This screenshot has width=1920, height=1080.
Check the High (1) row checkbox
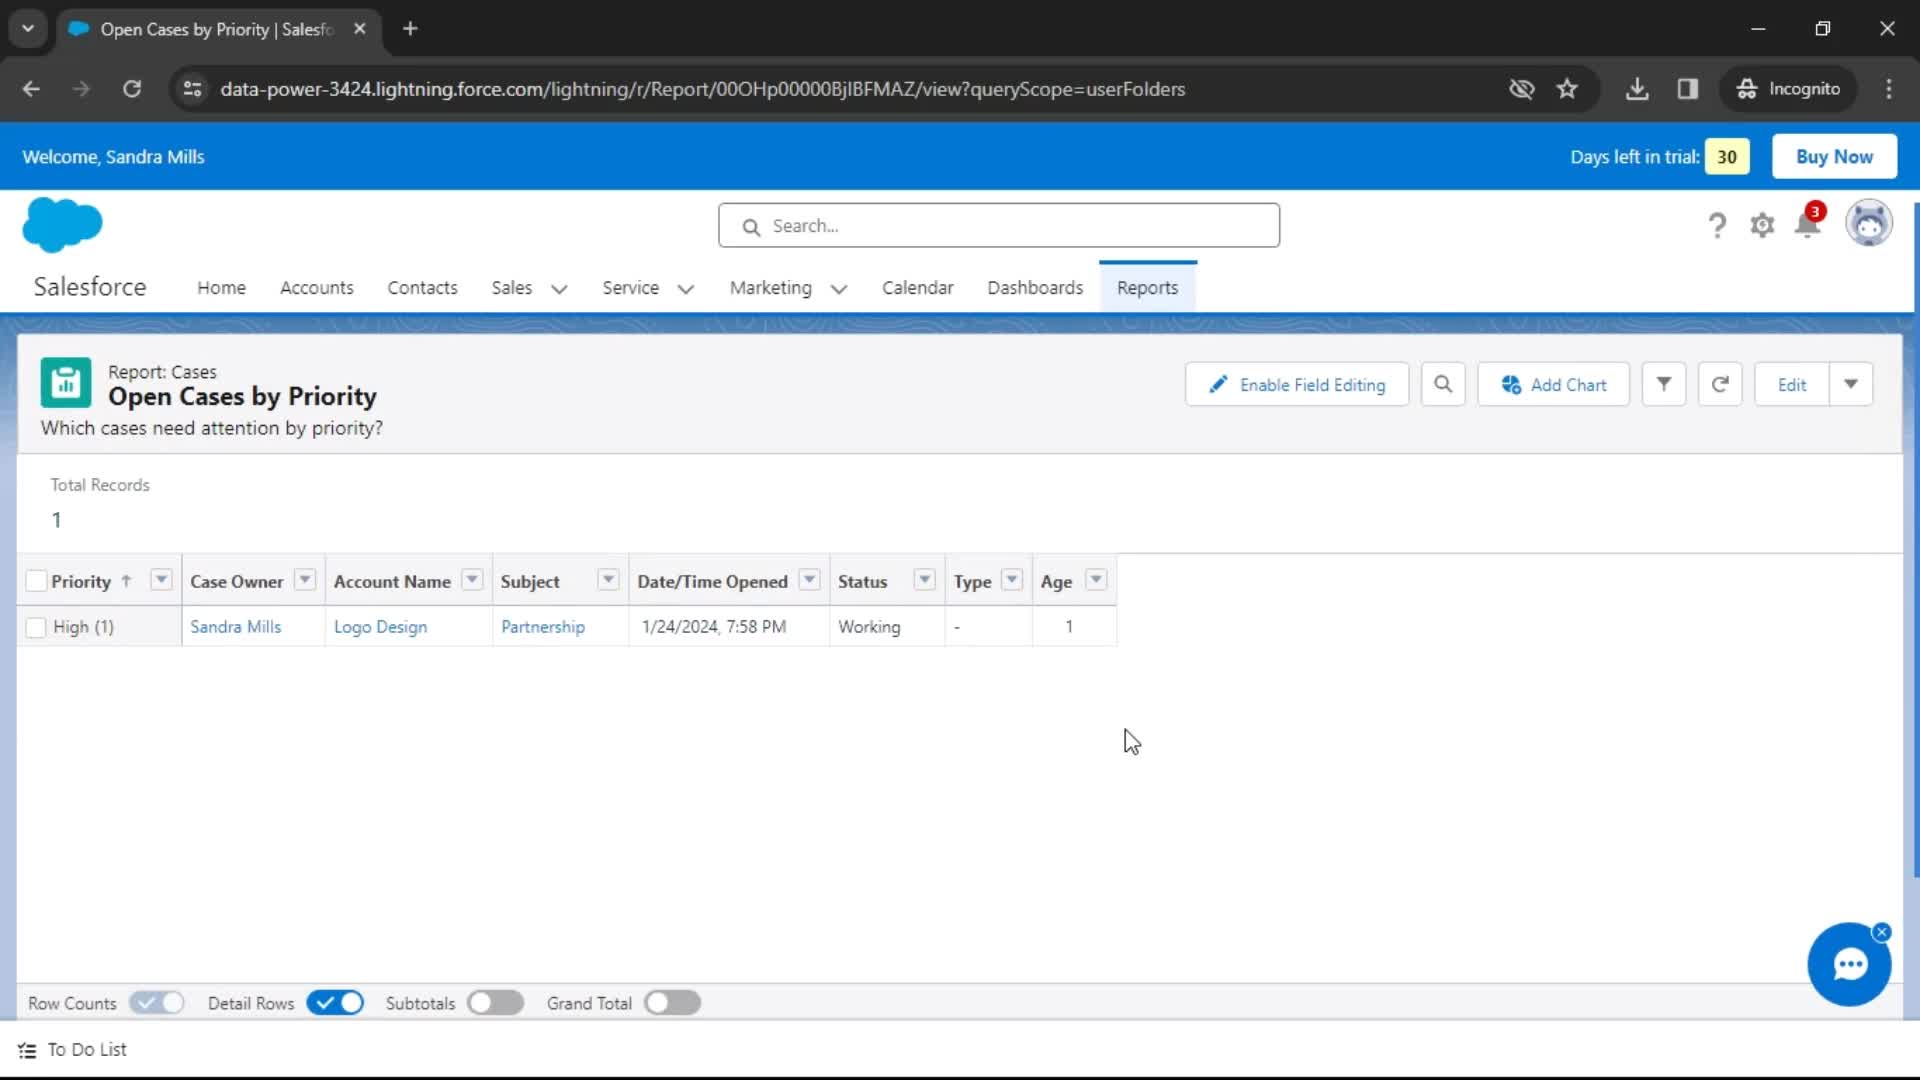(36, 627)
